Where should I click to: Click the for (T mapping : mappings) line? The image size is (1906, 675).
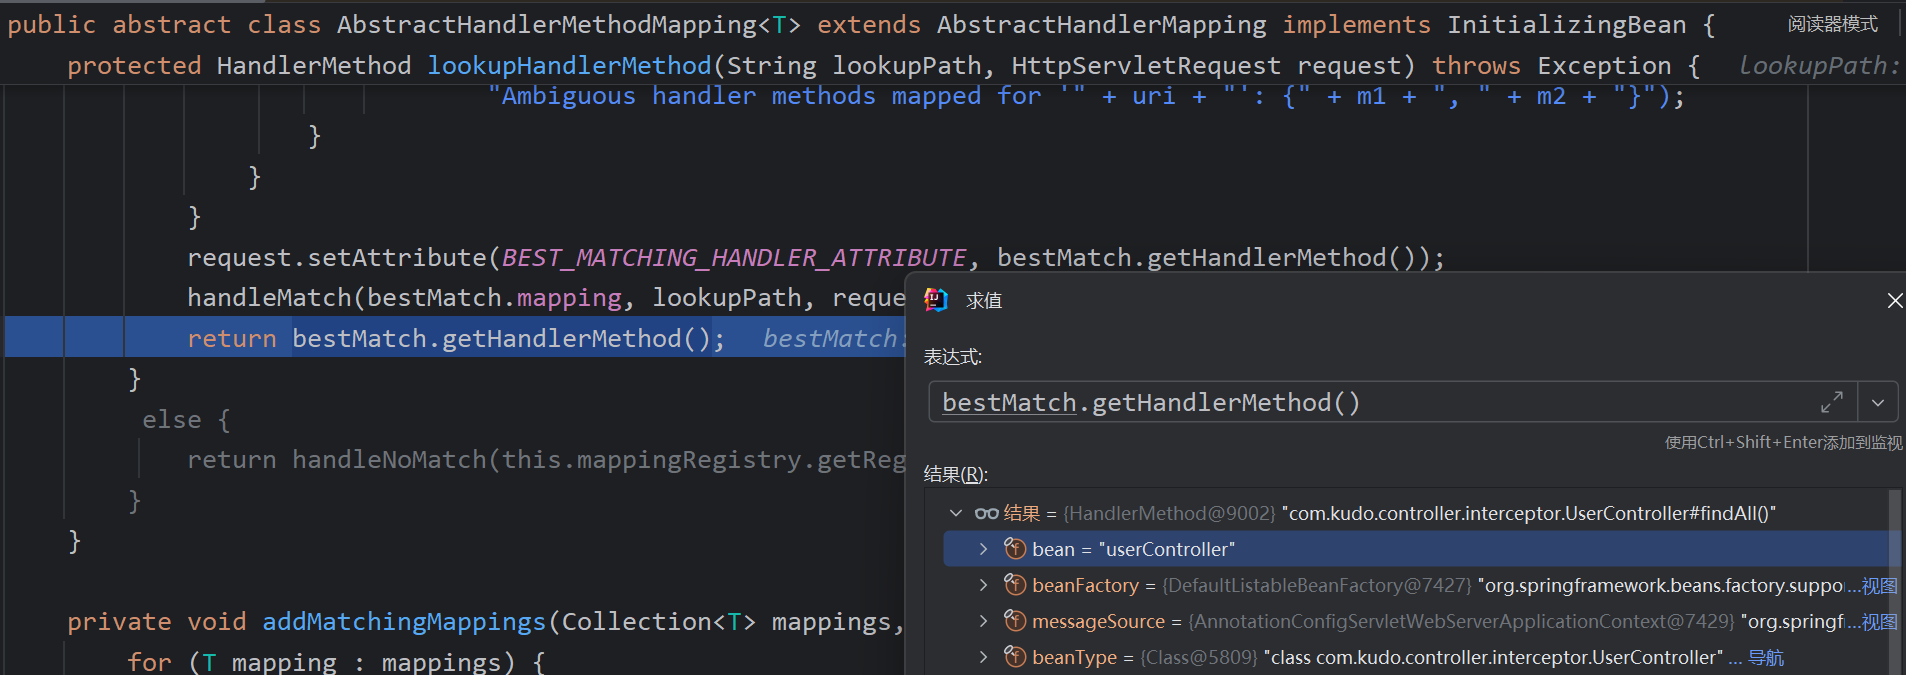tap(337, 662)
